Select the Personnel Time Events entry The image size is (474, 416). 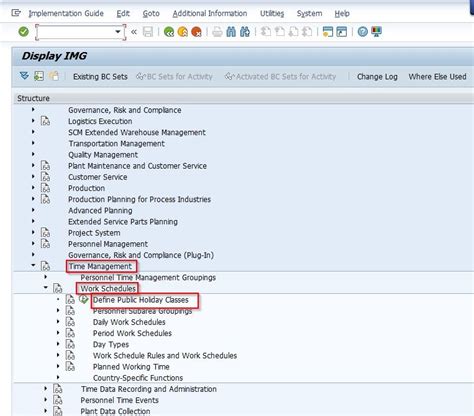[119, 400]
